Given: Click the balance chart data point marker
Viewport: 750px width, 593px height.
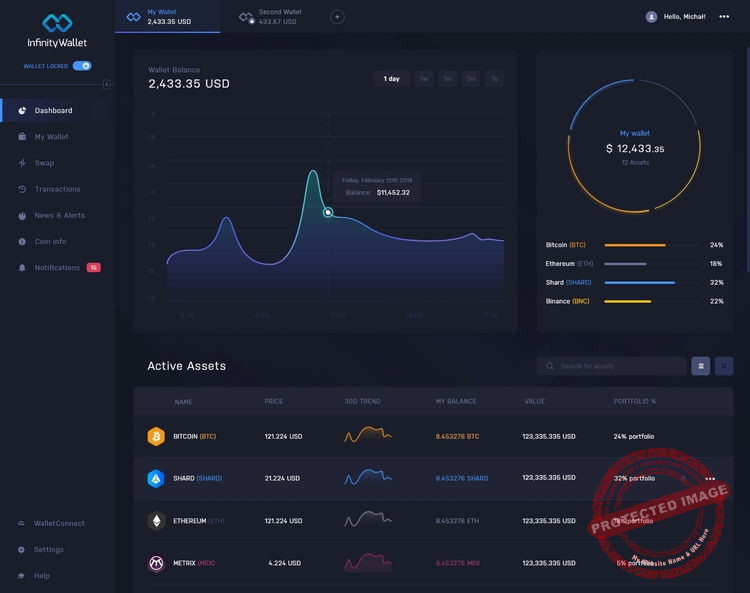Looking at the screenshot, I should pos(328,212).
